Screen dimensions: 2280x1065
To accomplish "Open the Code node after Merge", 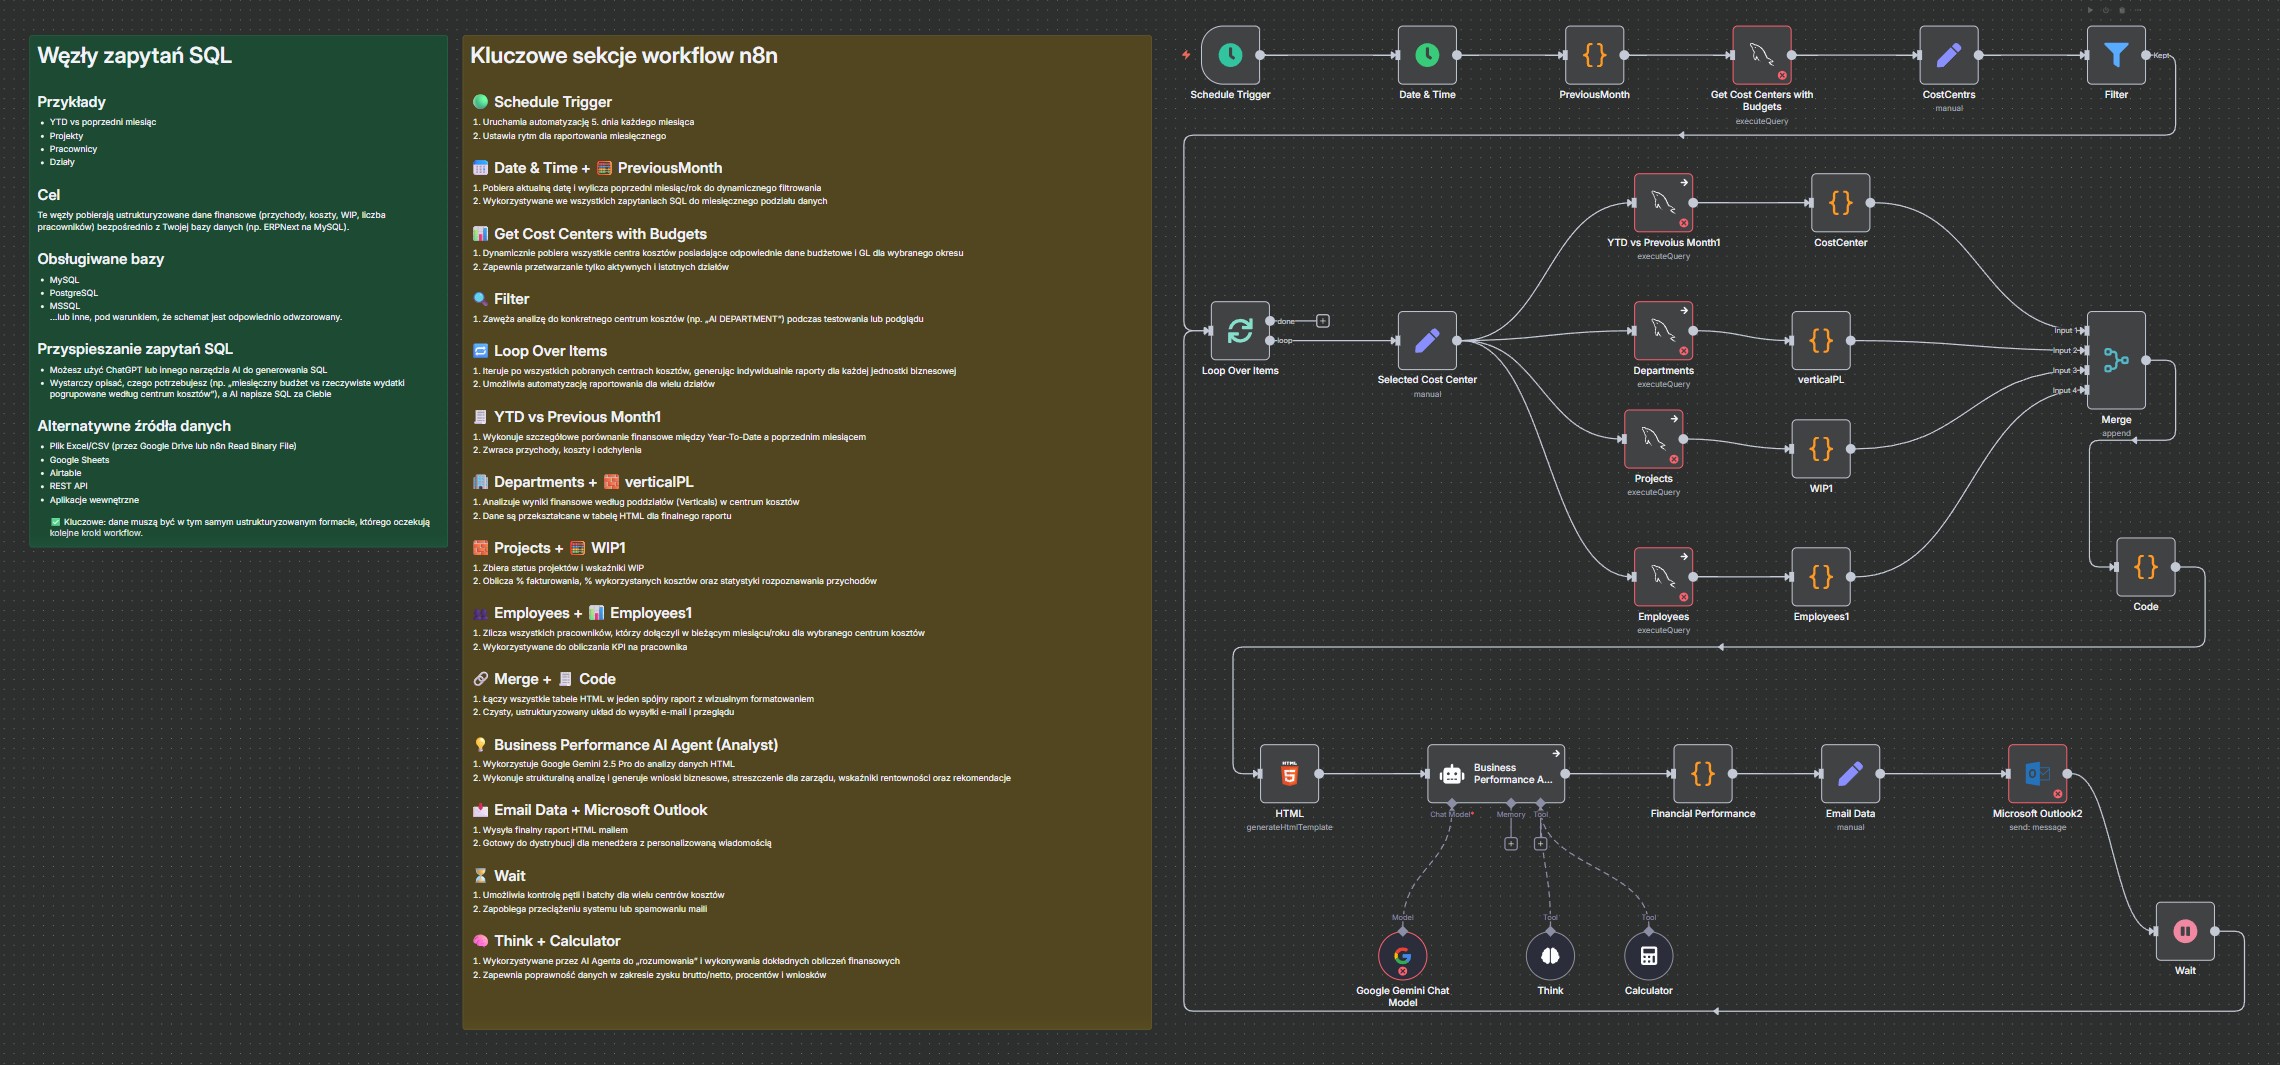I will (2145, 567).
